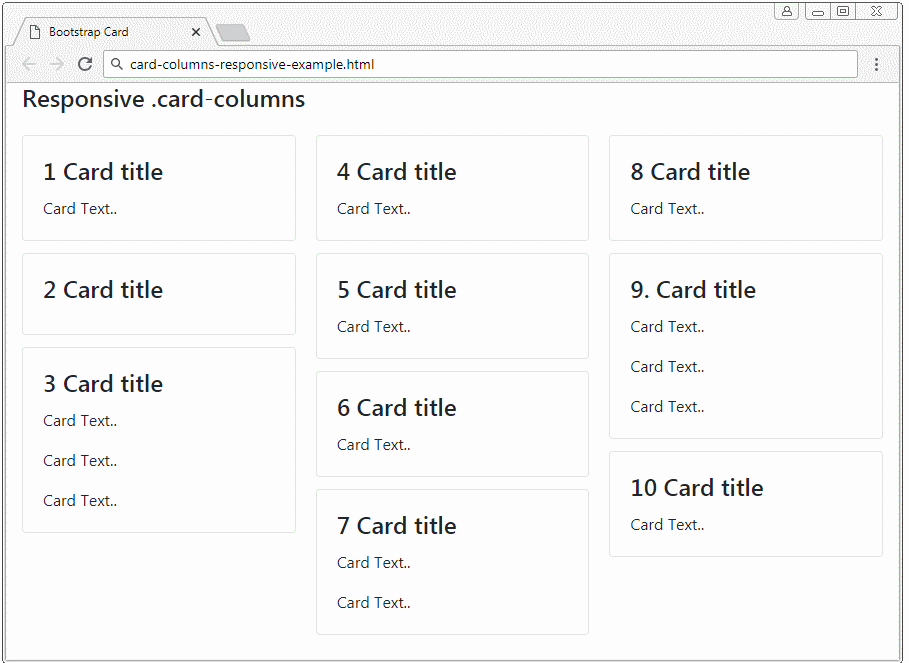Select the '1 Card title' heading
Viewport: 909px width, 663px height.
103,172
